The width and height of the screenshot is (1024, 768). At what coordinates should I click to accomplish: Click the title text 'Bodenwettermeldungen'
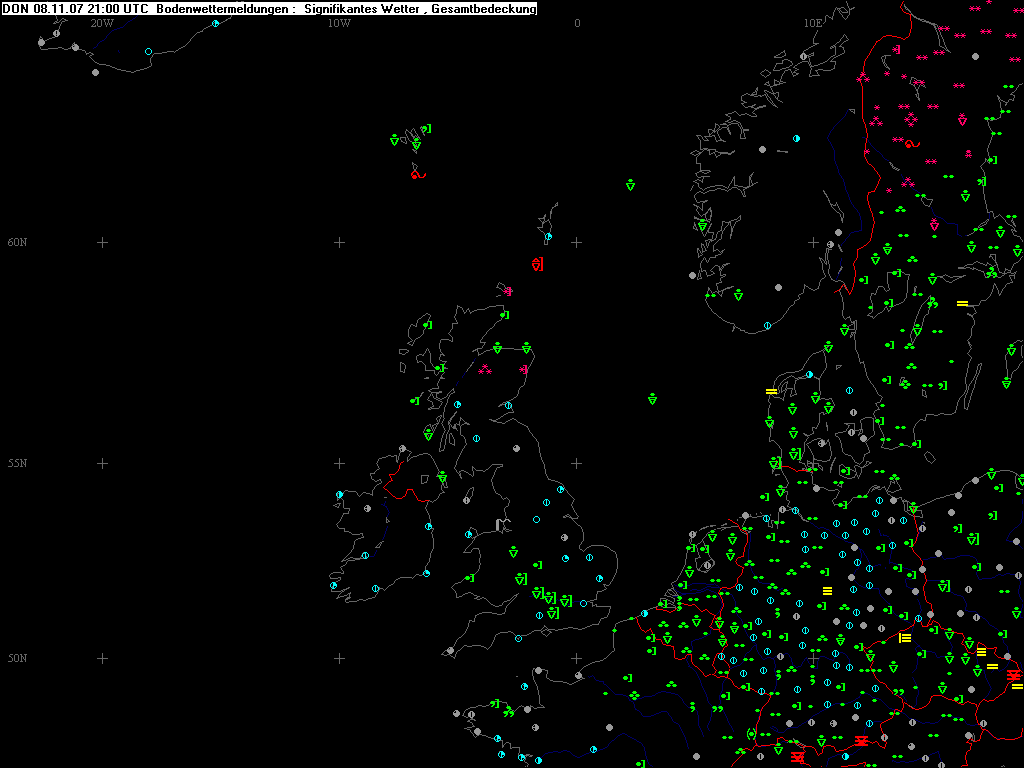coord(223,9)
